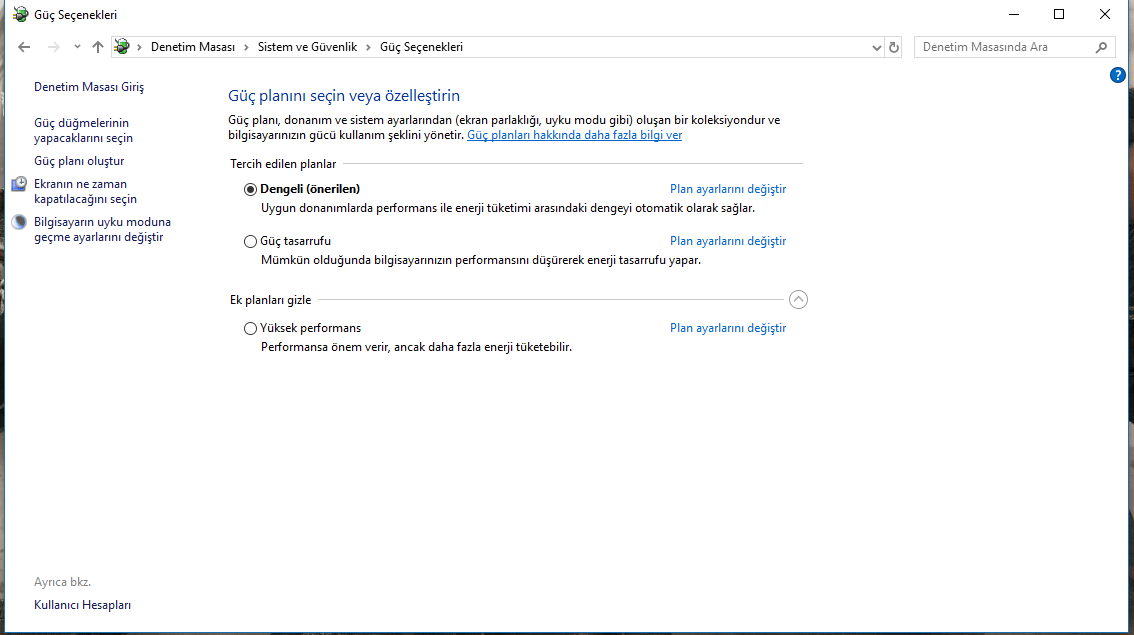Viewport: 1134px width, 635px height.
Task: Navigate to Sistem ve Güvenlik breadcrumb
Action: [x=307, y=47]
